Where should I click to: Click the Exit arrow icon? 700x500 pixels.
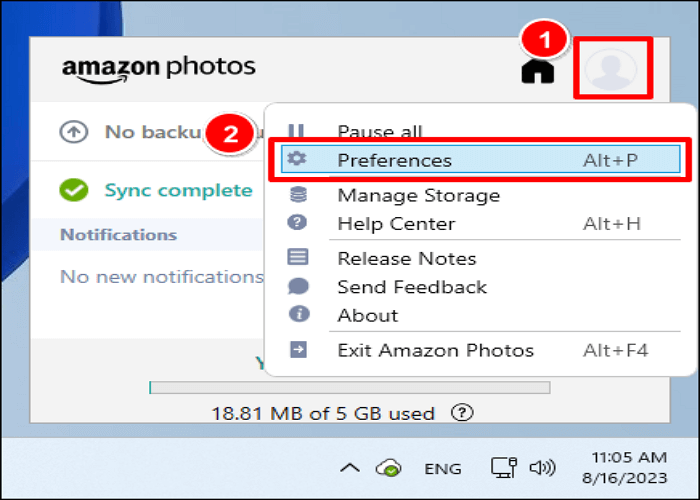[x=298, y=350]
